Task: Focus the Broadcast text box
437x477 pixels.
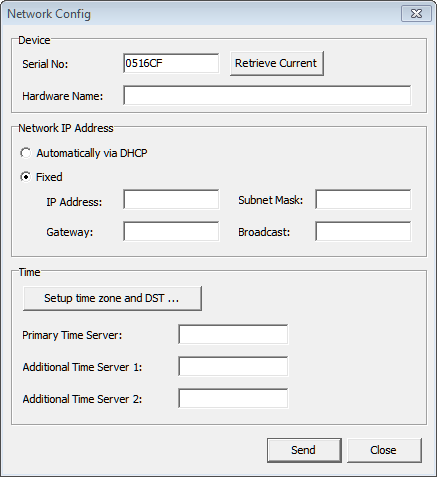Action: (363, 231)
